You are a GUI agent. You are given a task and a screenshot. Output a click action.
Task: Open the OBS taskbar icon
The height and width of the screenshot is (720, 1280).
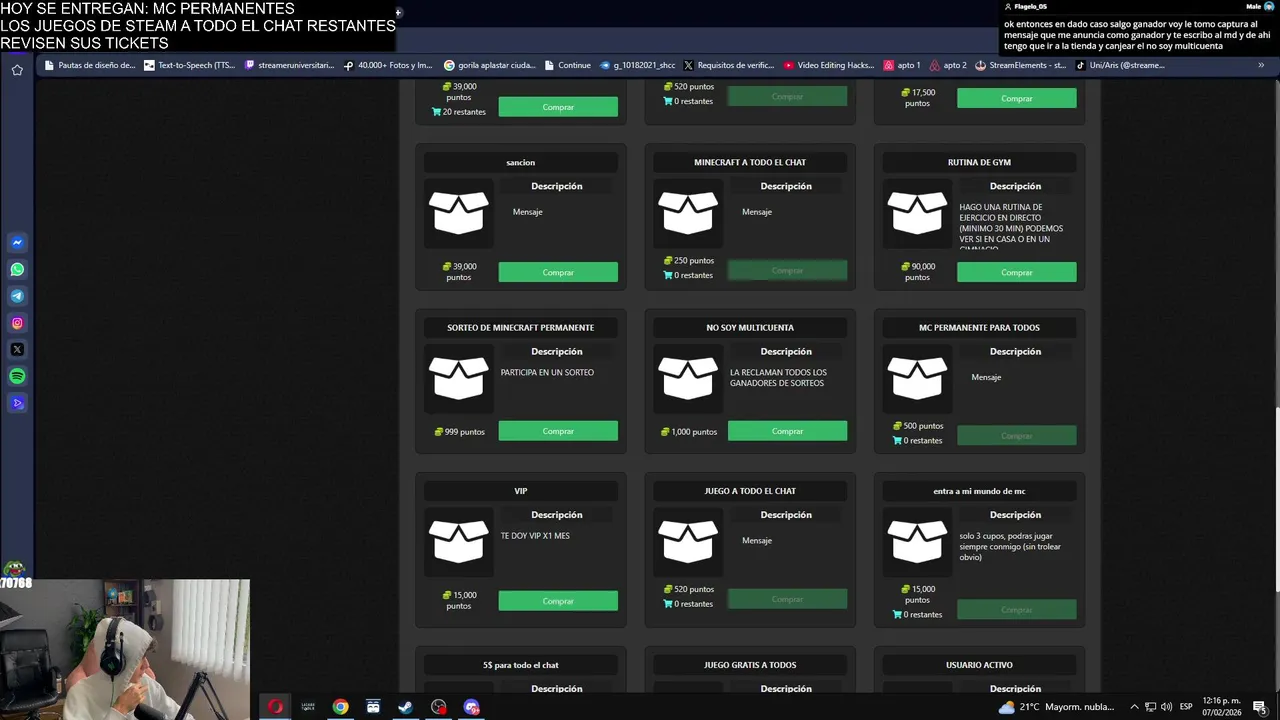(439, 707)
